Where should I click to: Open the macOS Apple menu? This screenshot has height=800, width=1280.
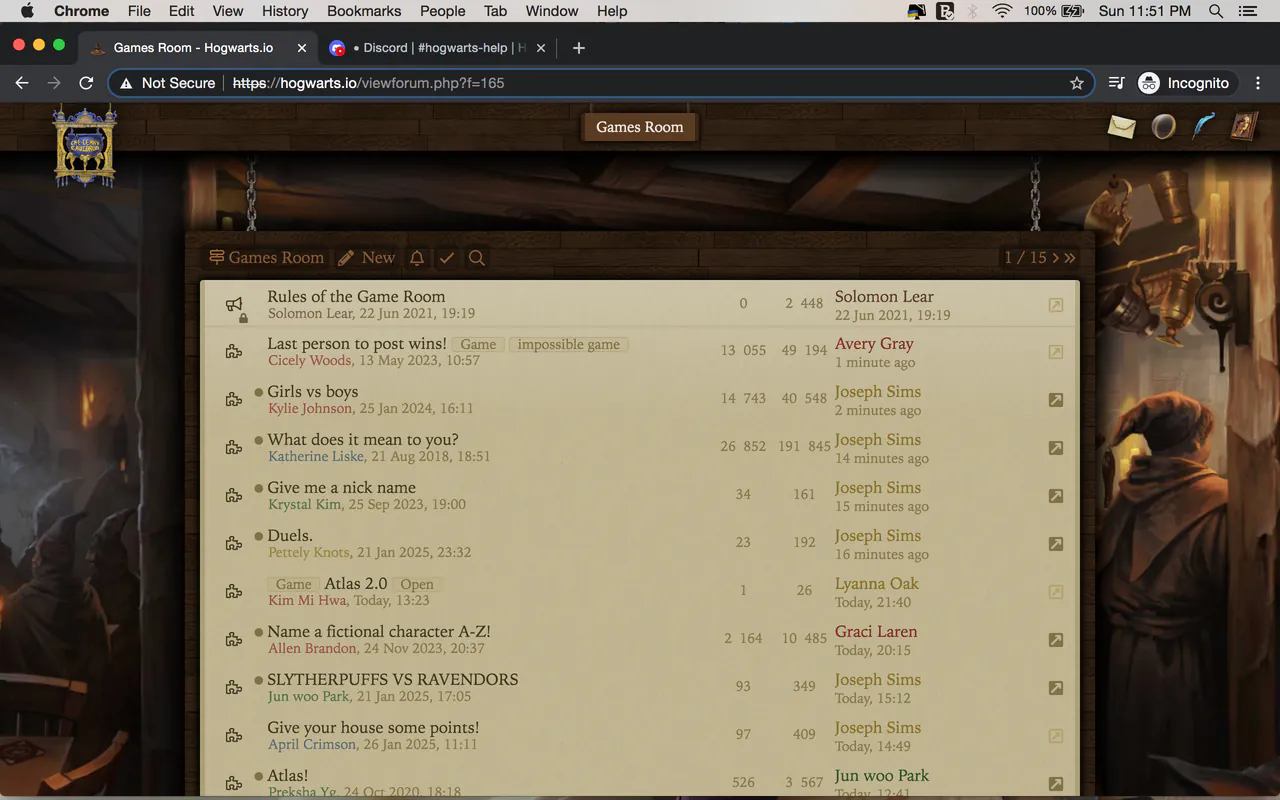(x=27, y=11)
